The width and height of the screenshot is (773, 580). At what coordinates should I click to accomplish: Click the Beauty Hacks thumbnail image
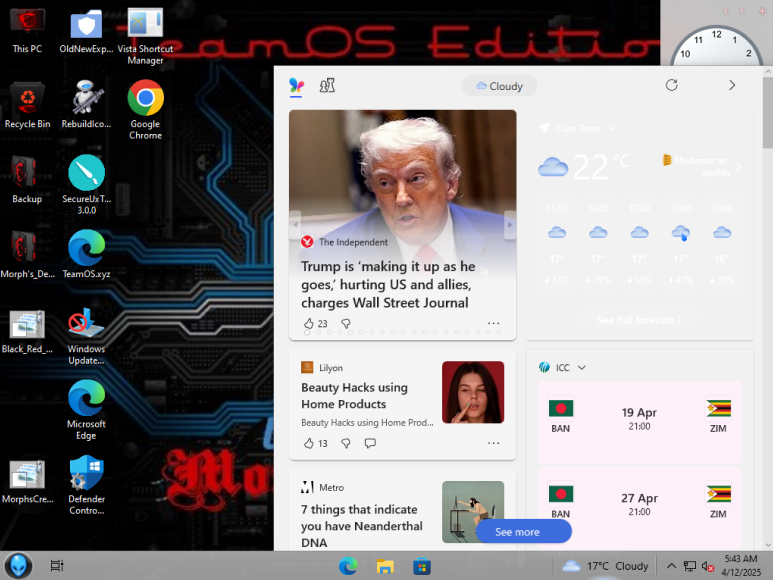coord(473,392)
